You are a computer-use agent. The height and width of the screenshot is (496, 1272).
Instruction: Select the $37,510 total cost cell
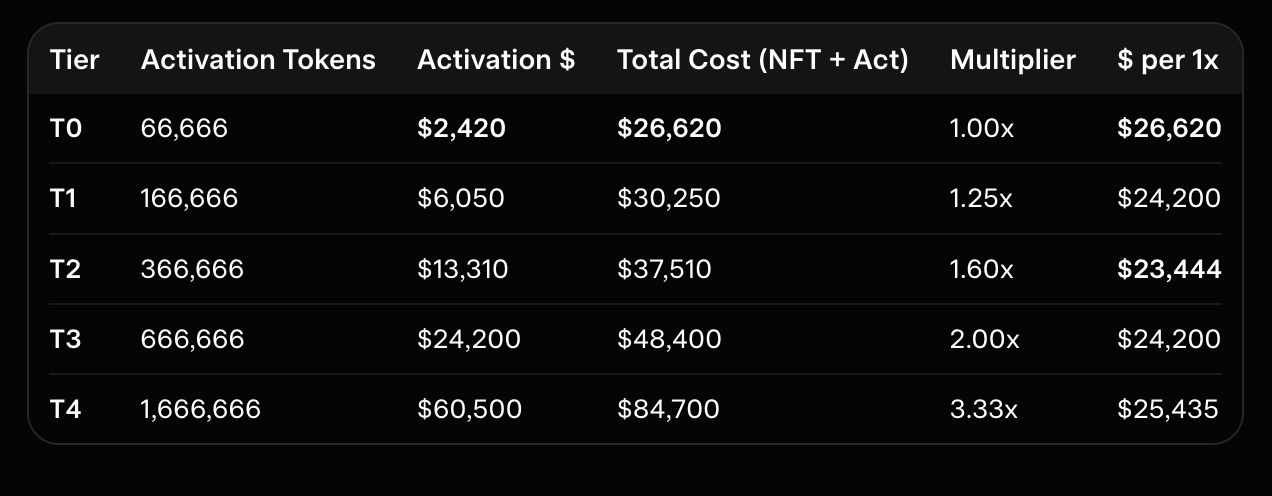pos(664,268)
